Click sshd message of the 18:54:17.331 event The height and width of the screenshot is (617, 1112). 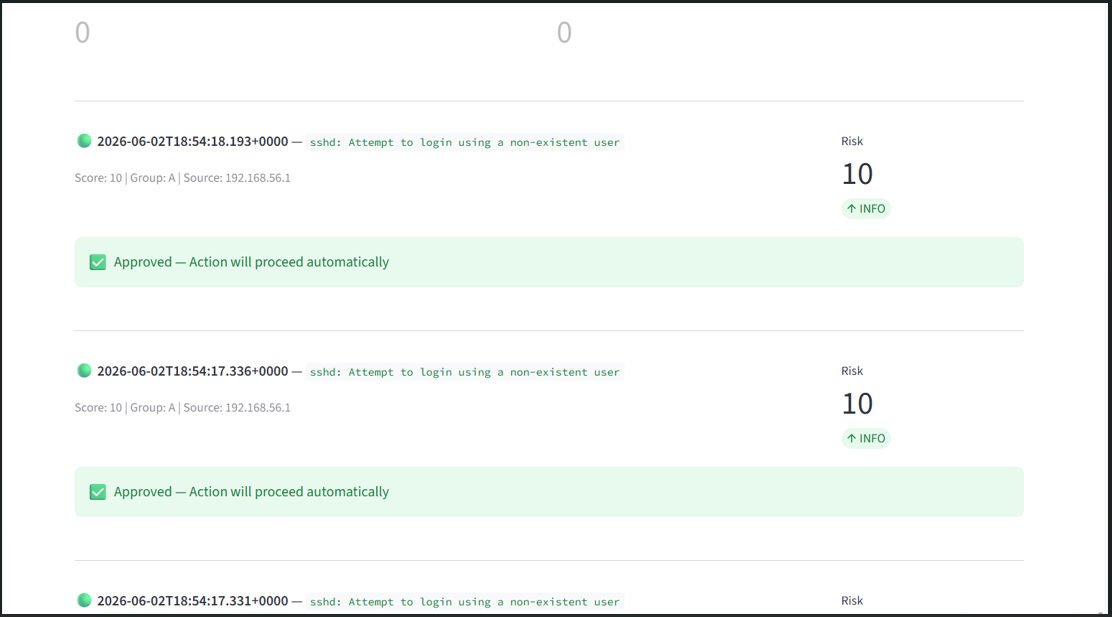(465, 601)
